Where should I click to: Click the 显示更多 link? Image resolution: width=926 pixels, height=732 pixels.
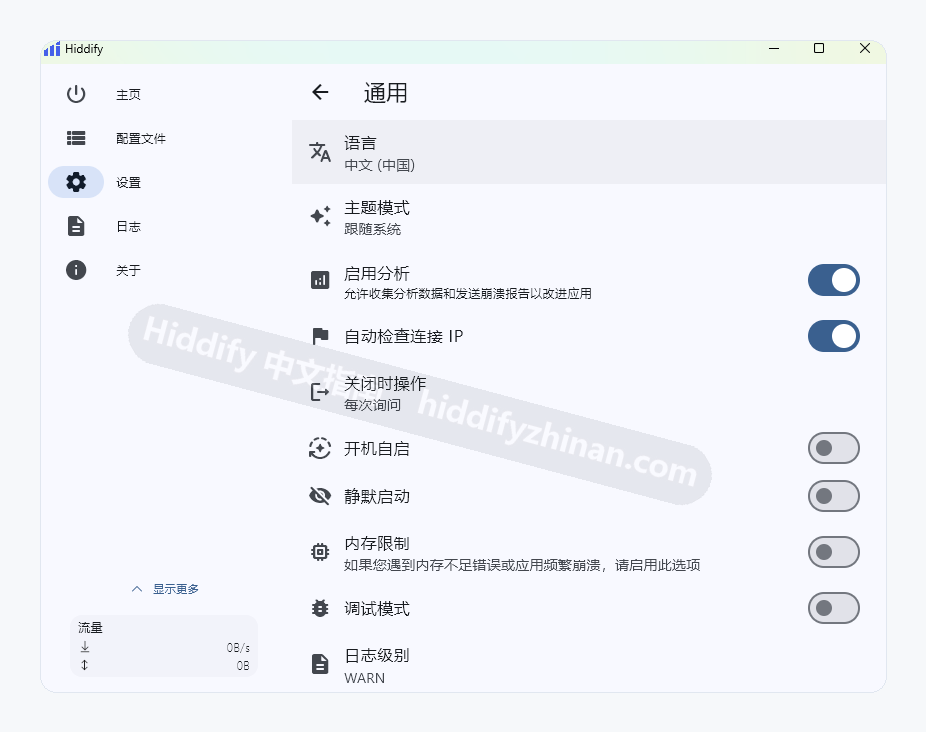[175, 589]
